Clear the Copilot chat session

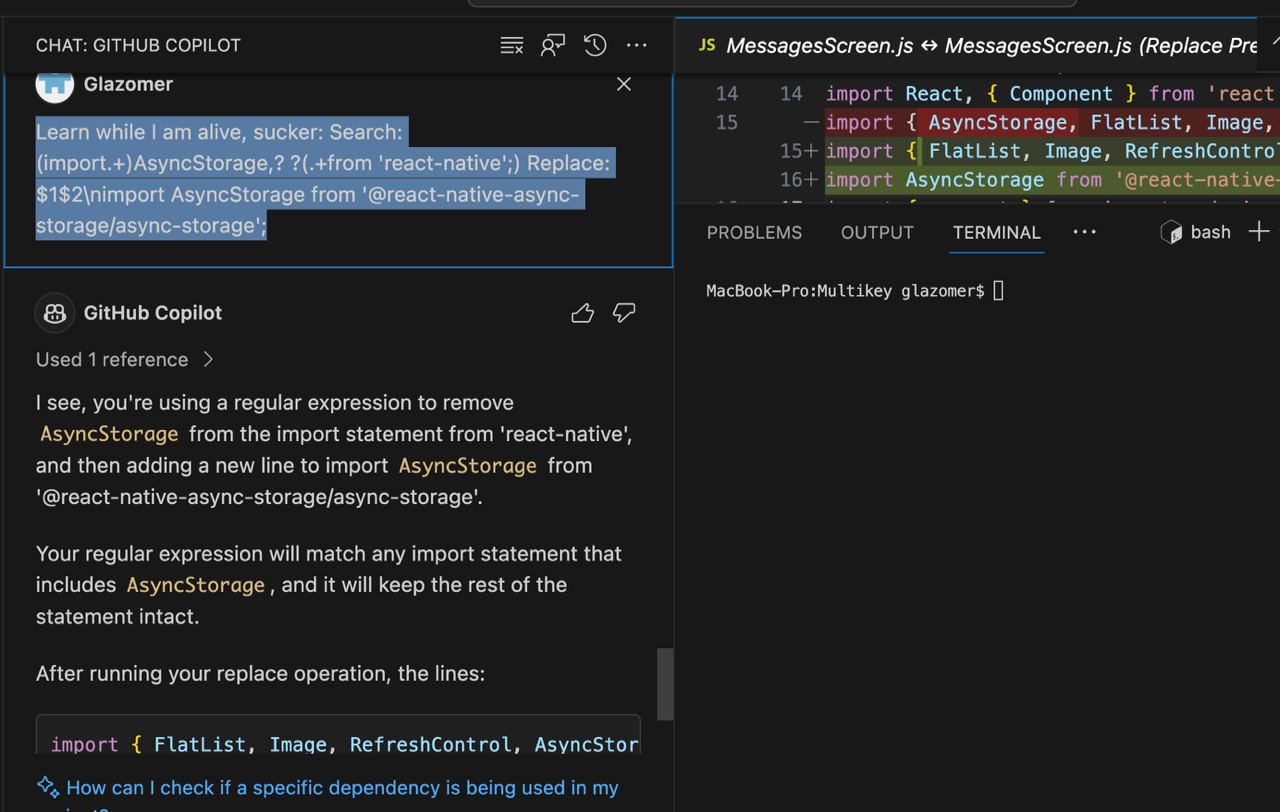coord(512,45)
